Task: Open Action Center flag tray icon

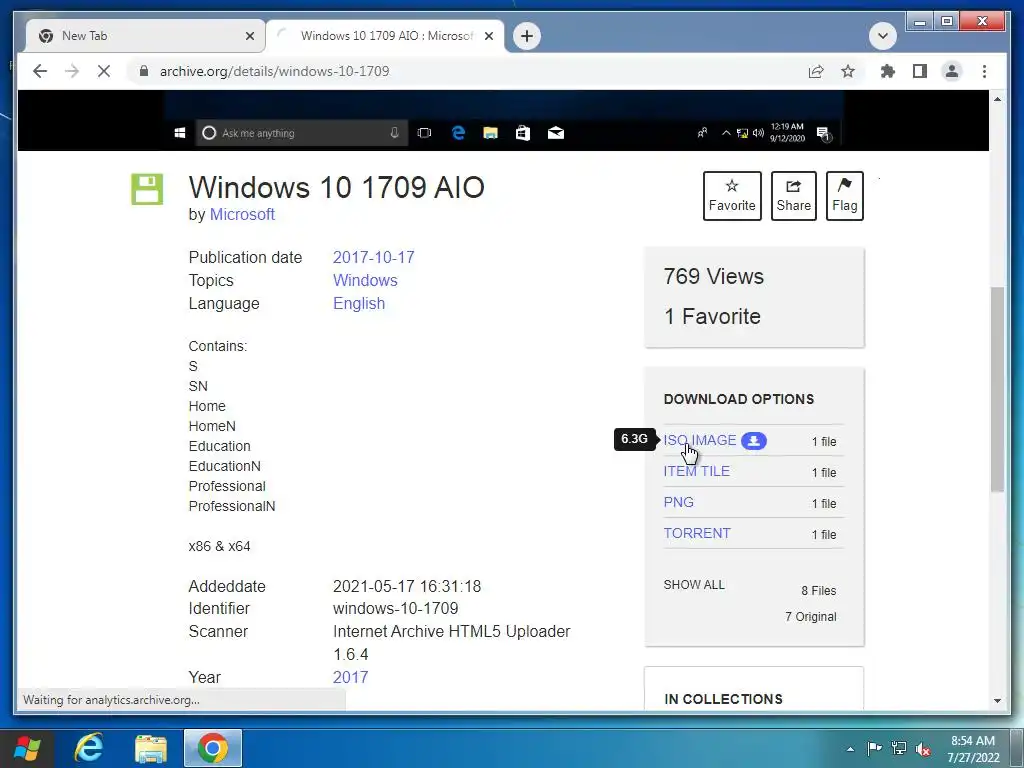Action: point(874,748)
